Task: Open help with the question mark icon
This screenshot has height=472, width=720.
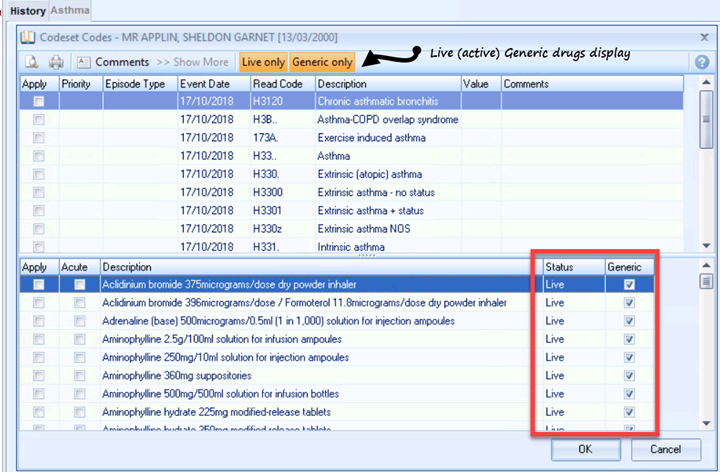Action: click(x=702, y=62)
